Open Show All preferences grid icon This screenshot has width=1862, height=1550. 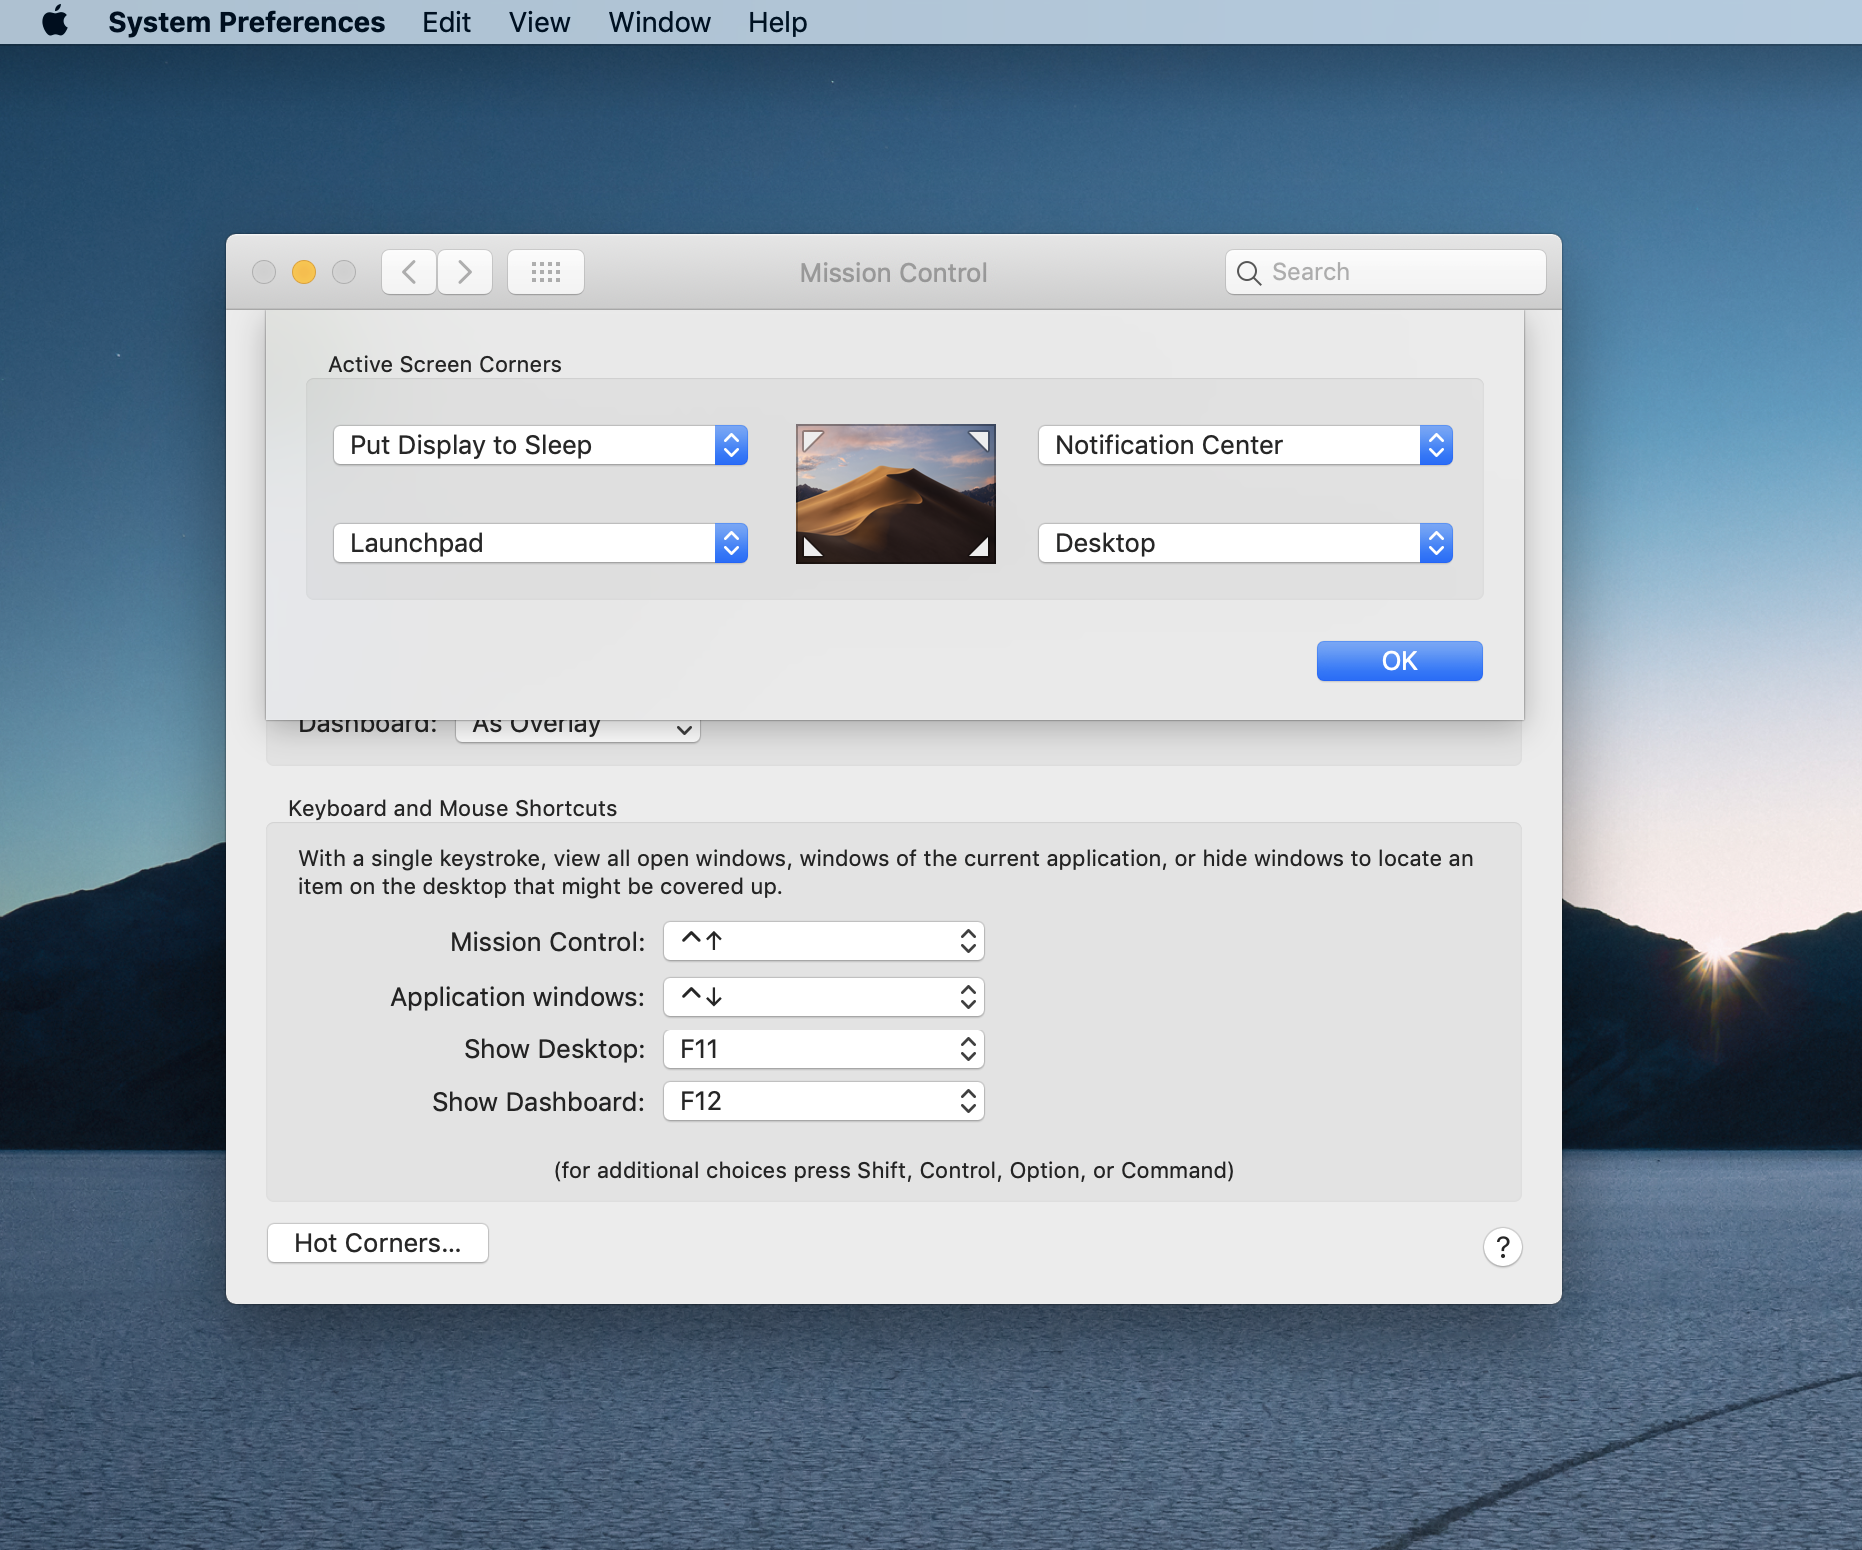click(x=545, y=271)
